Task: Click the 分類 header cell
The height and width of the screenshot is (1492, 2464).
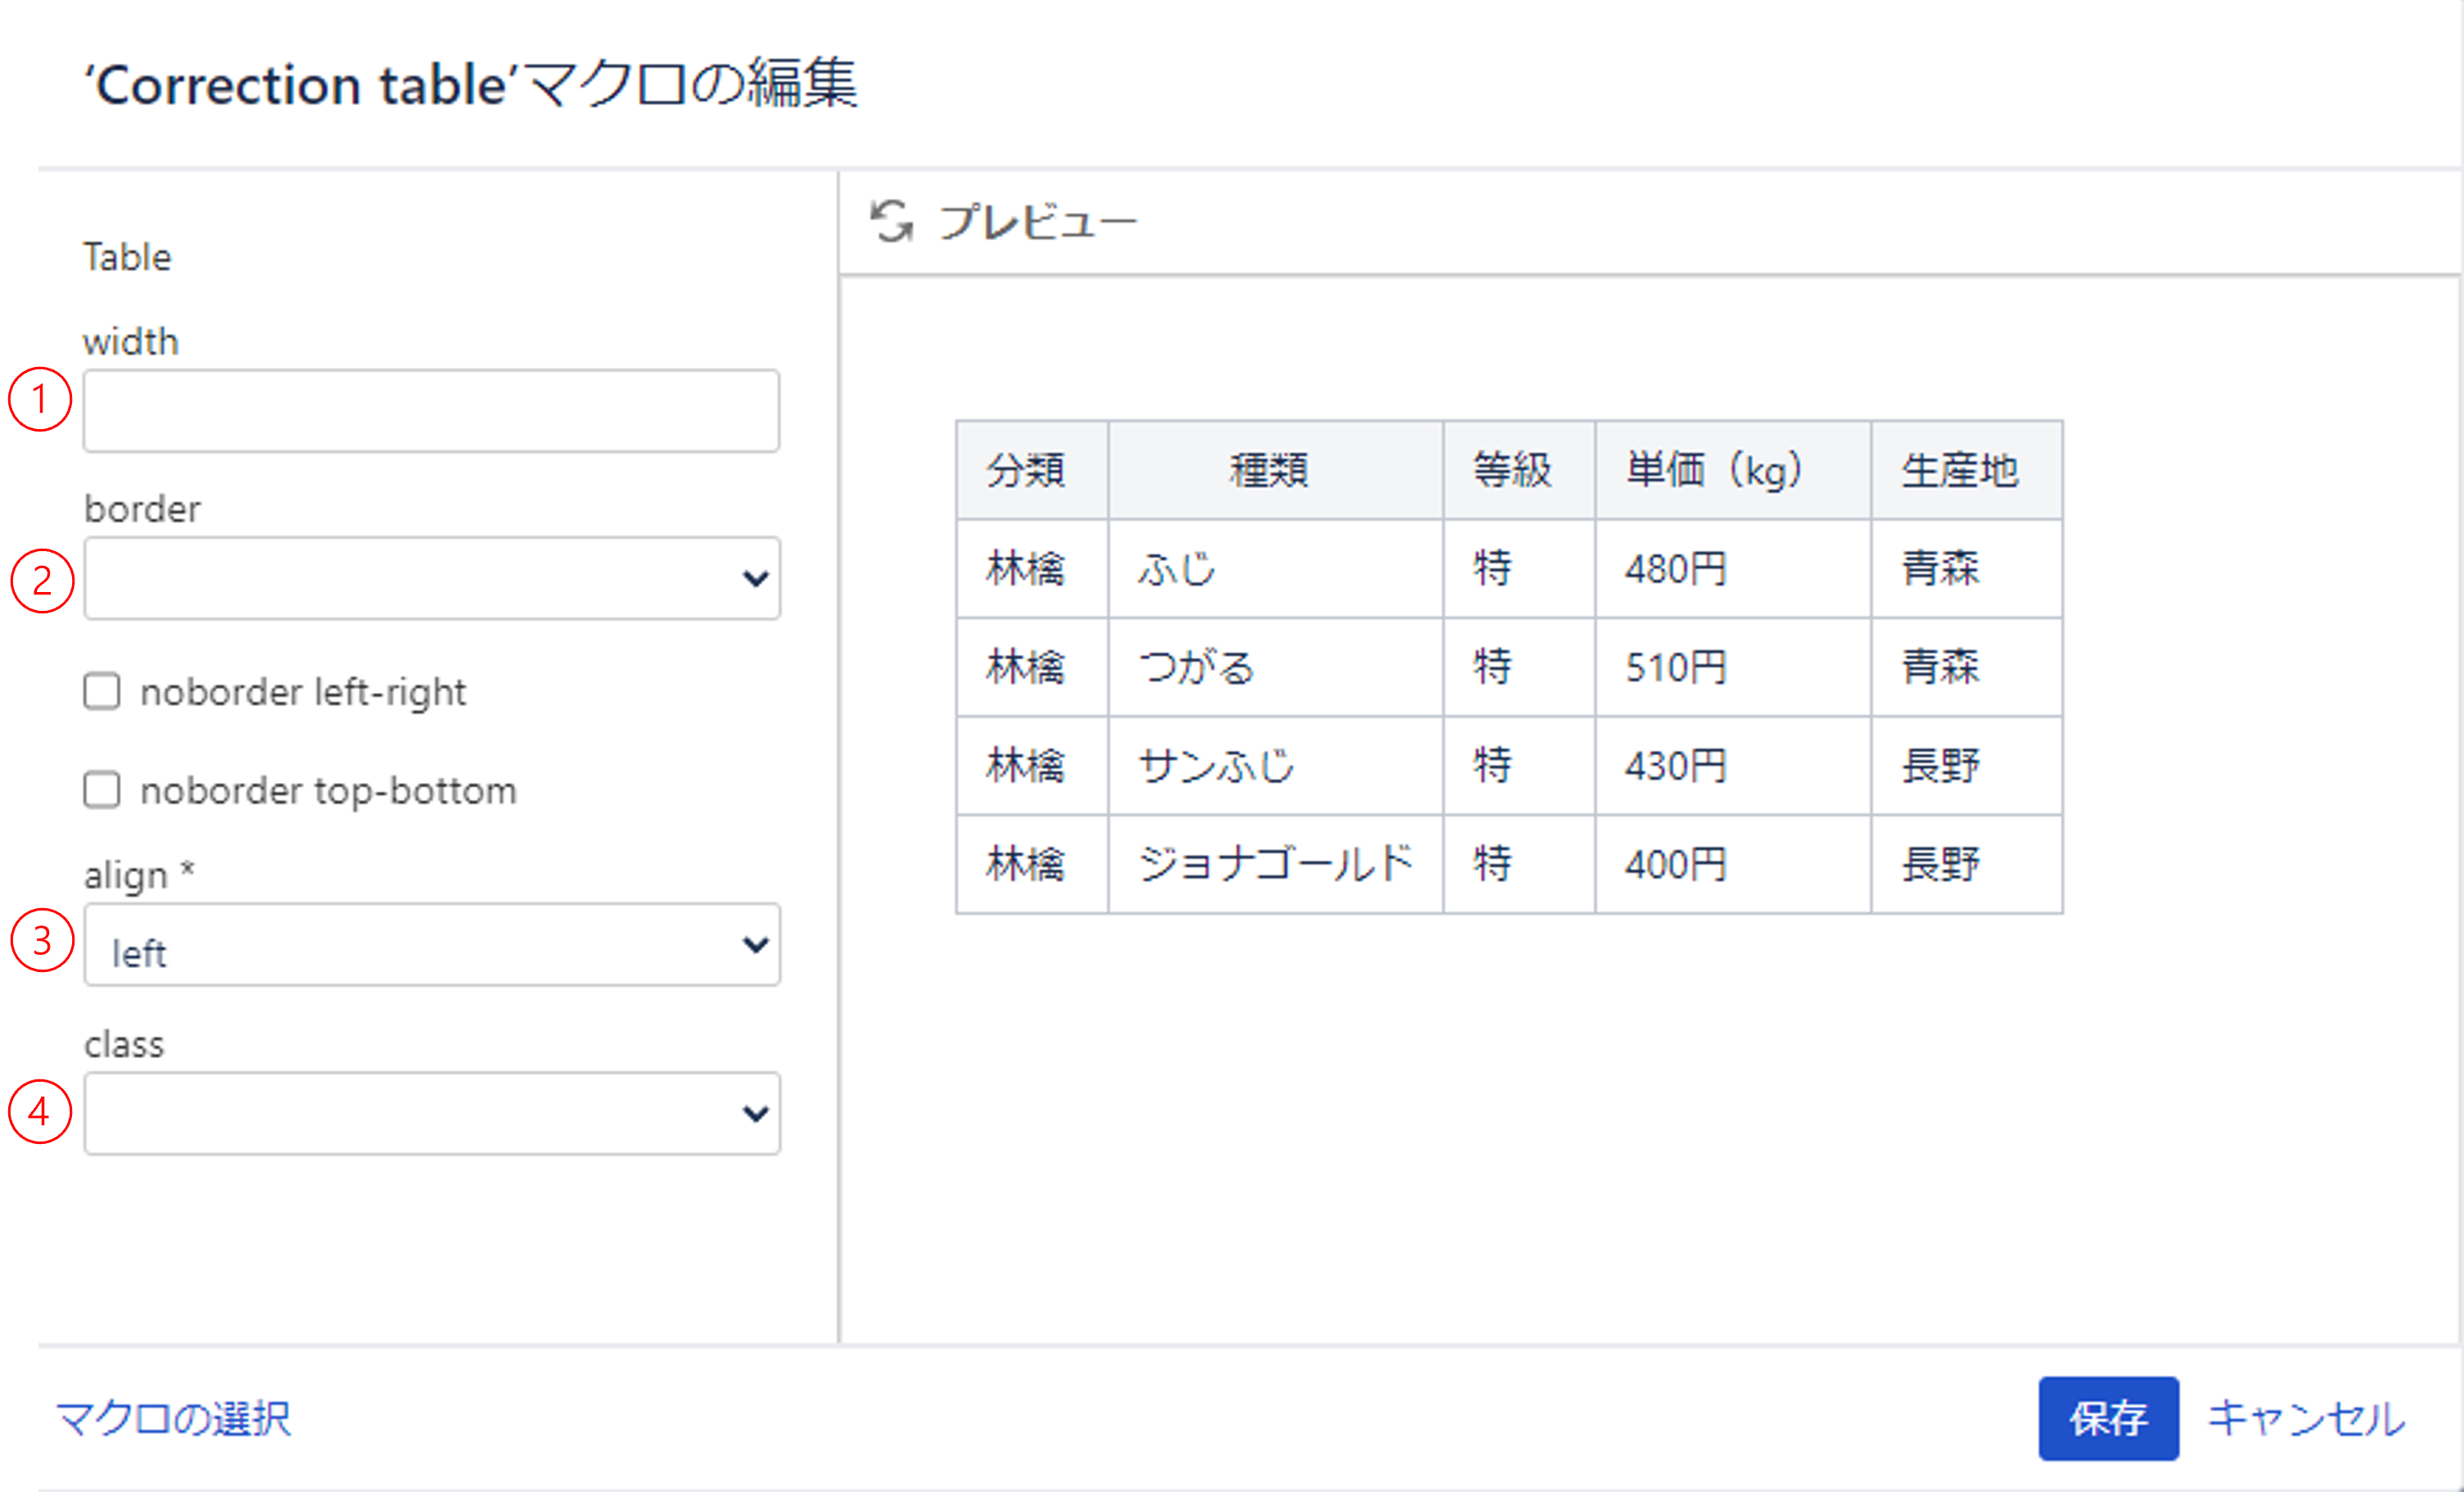Action: point(1032,470)
